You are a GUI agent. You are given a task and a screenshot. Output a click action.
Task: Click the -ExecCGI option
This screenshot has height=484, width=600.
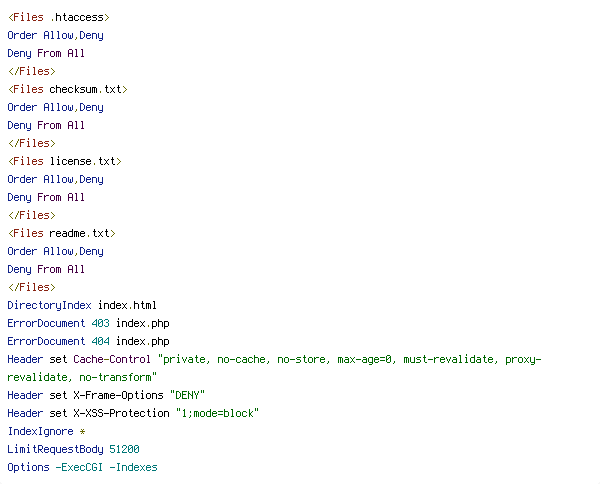[79, 468]
